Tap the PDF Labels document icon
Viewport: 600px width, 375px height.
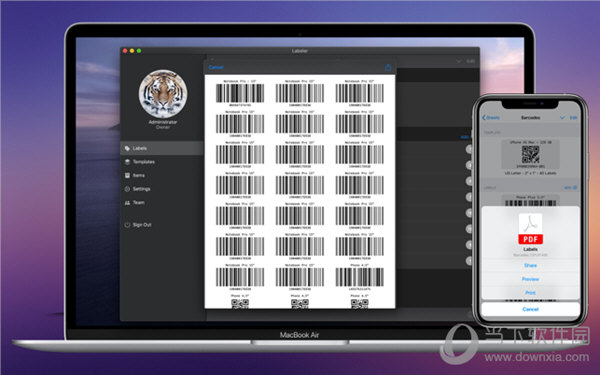530,229
